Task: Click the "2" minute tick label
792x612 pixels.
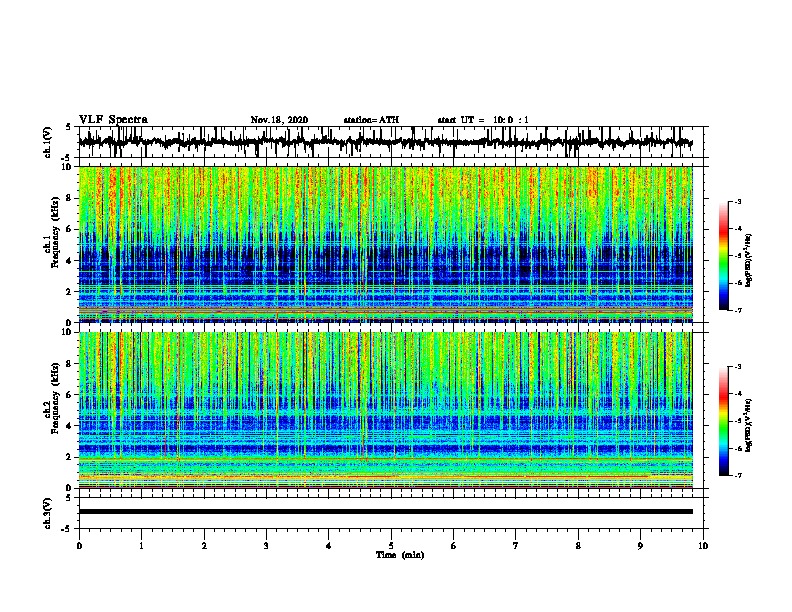Action: tap(204, 546)
